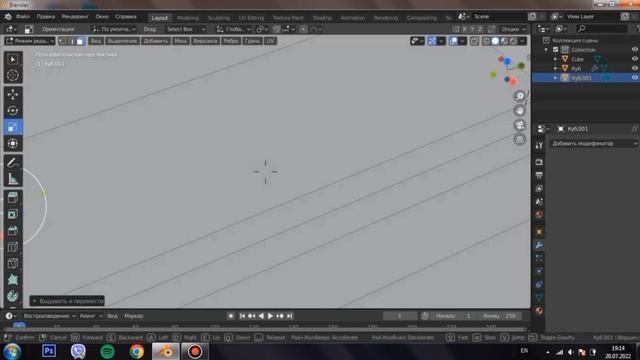Click the pan hand gizmo
The width and height of the screenshot is (640, 360).
tap(520, 111)
